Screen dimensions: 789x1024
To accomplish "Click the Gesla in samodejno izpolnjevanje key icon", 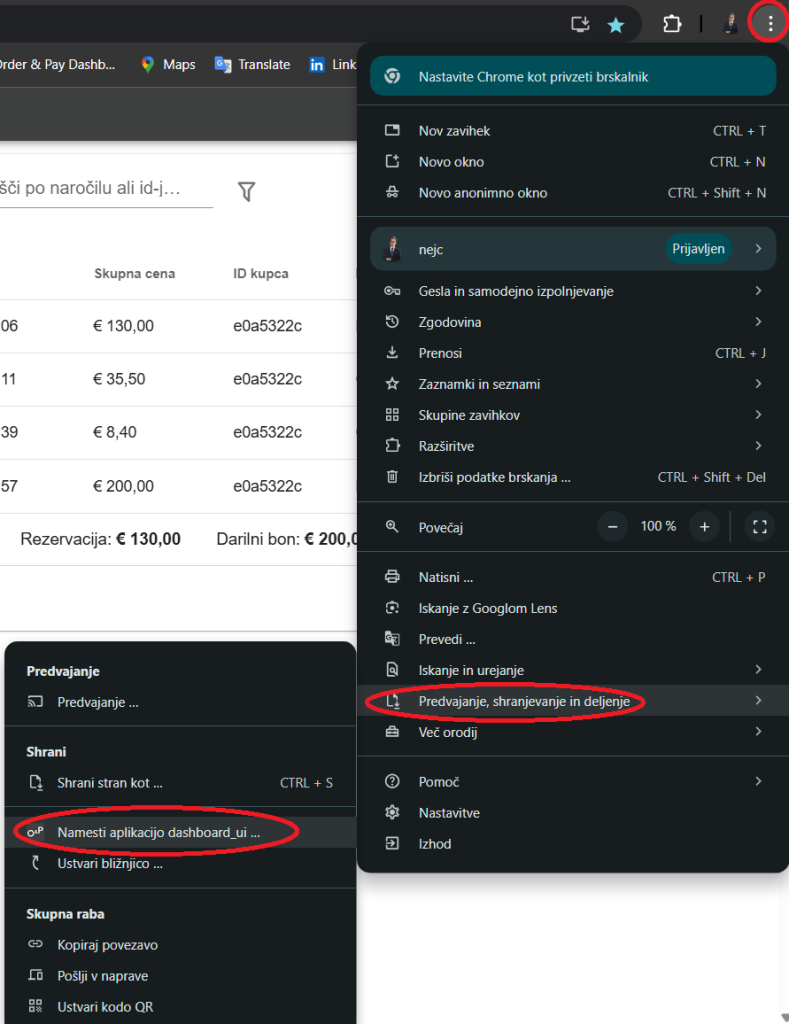I will coord(392,291).
